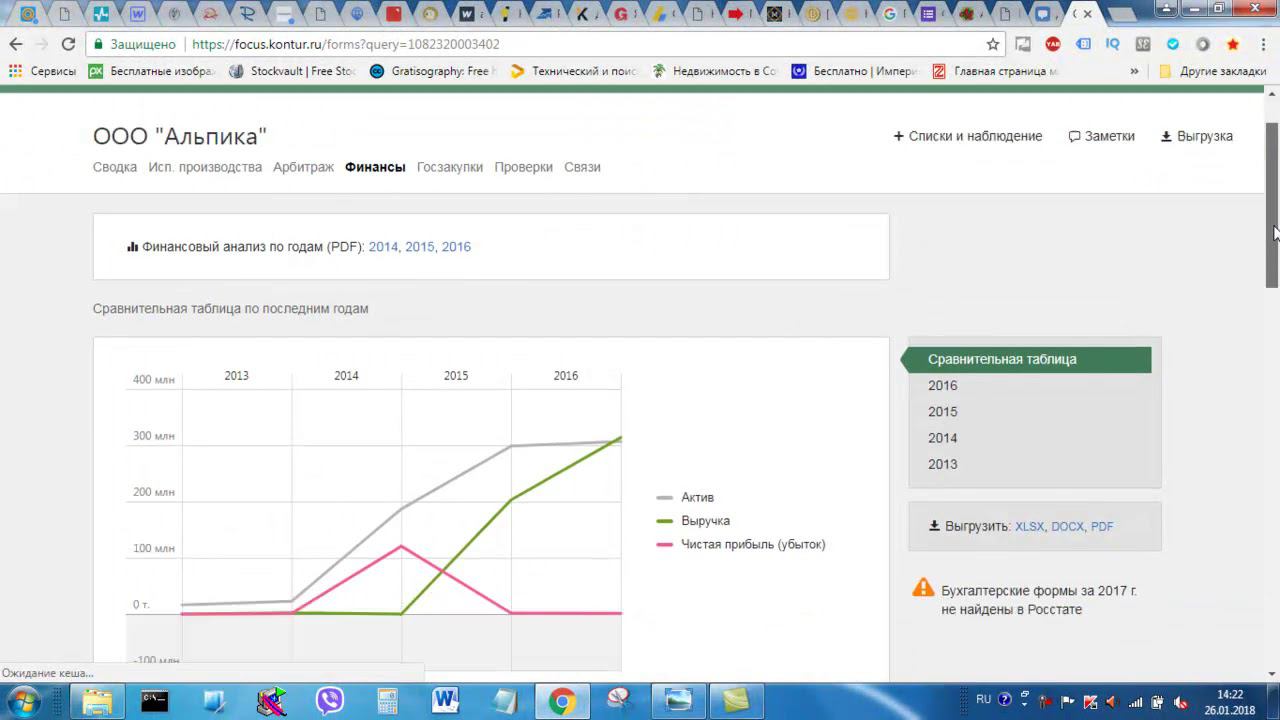Open the Исп. производства section
This screenshot has width=1280, height=720.
pyautogui.click(x=205, y=167)
